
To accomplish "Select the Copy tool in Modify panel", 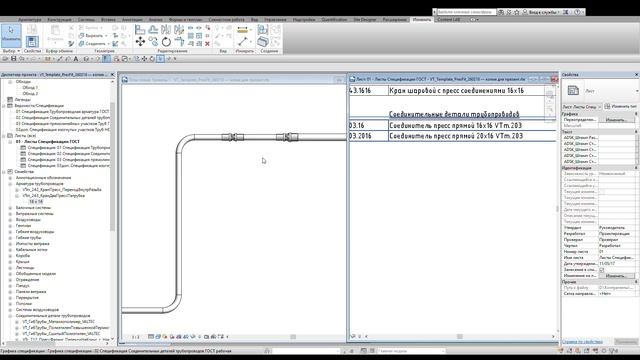I will point(153,41).
